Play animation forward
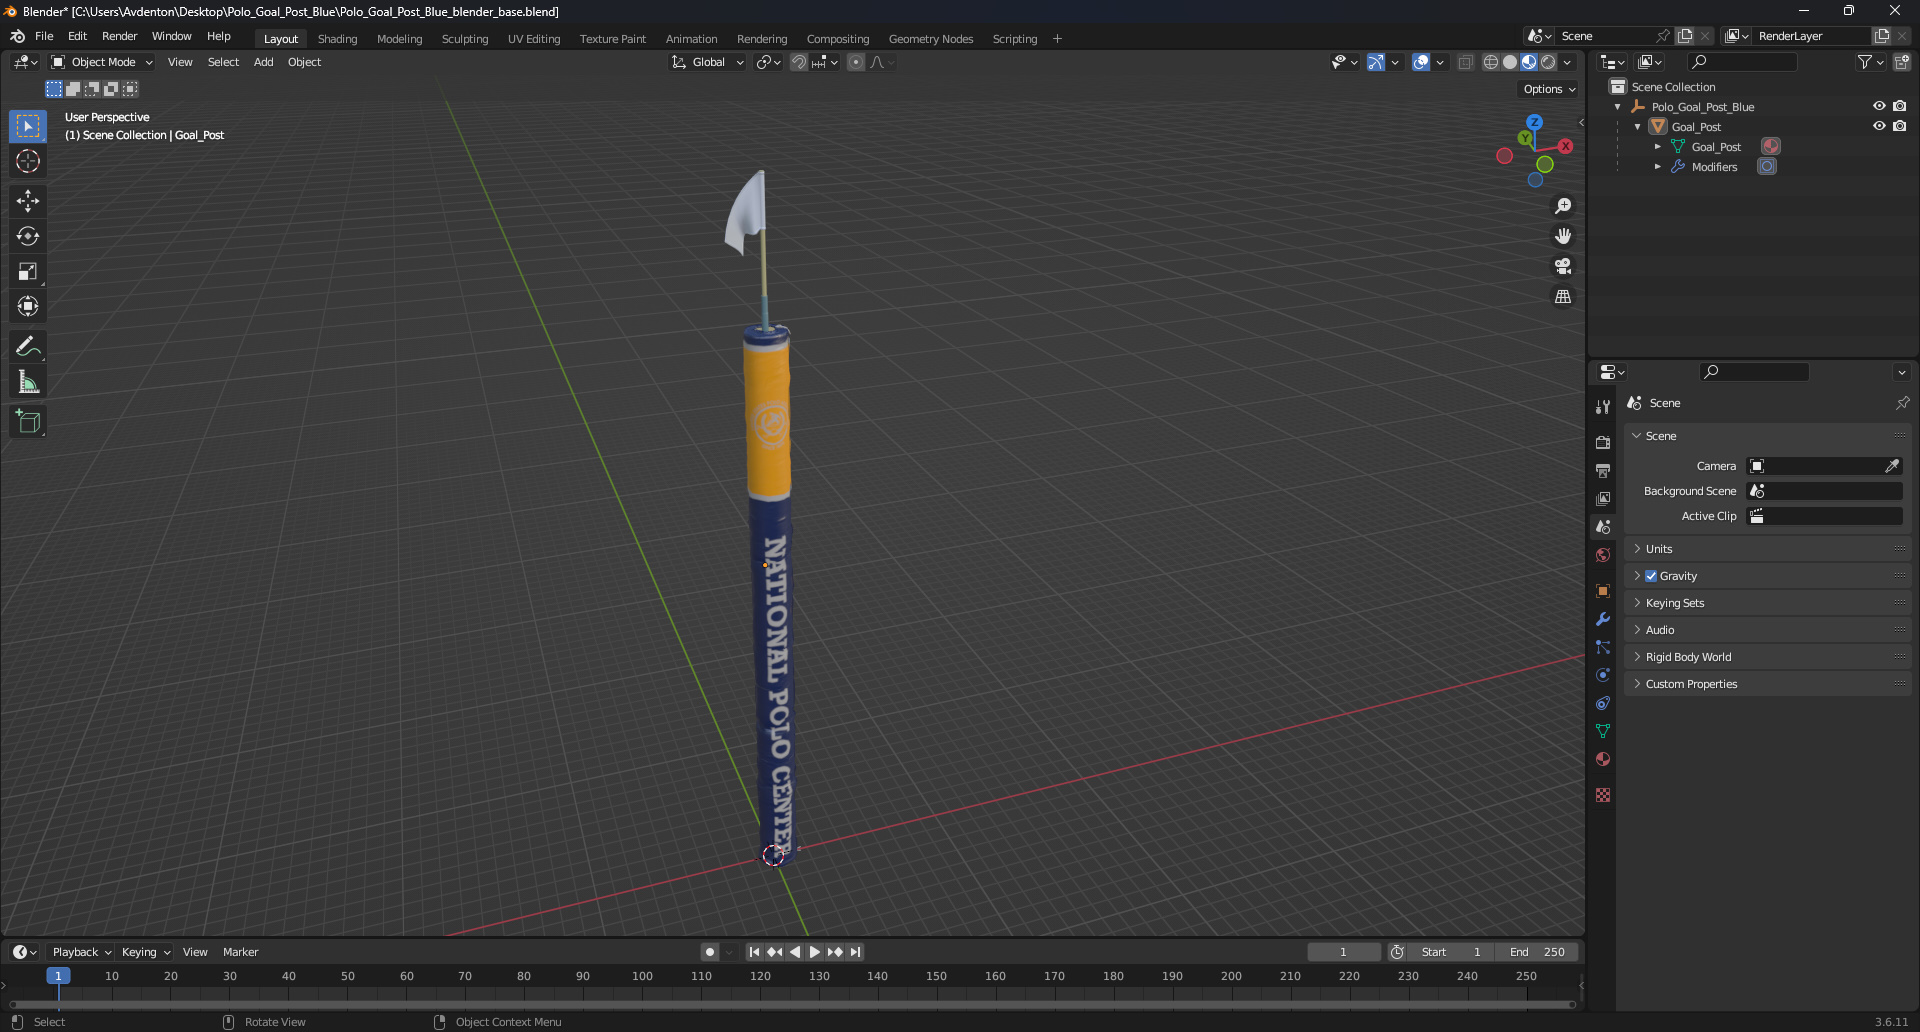The image size is (1920, 1032). pyautogui.click(x=815, y=952)
